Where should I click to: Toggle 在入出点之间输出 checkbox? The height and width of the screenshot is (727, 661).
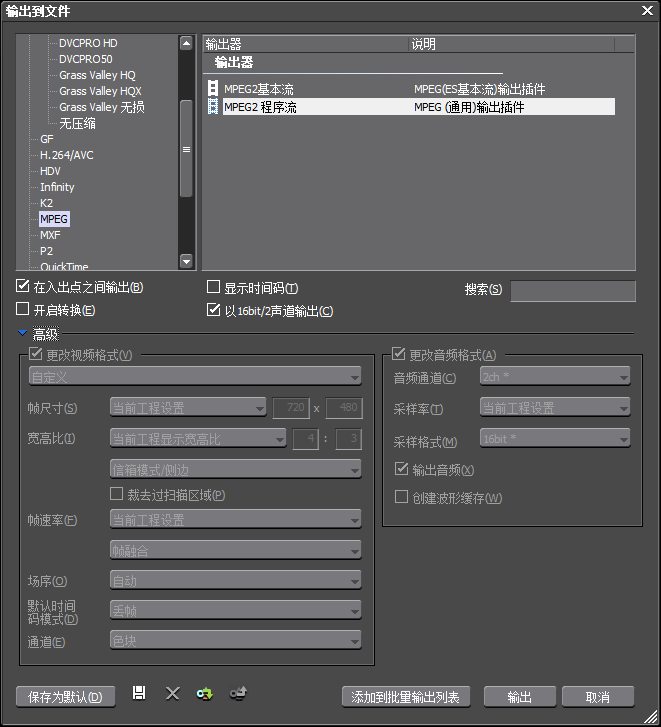[23, 287]
